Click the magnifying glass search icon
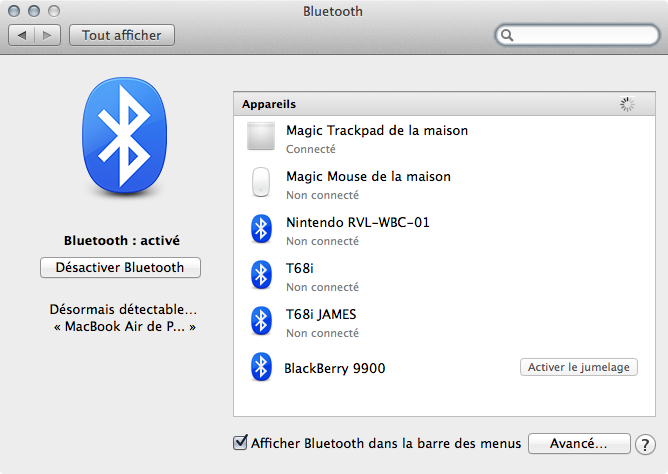The width and height of the screenshot is (668, 474). click(508, 35)
